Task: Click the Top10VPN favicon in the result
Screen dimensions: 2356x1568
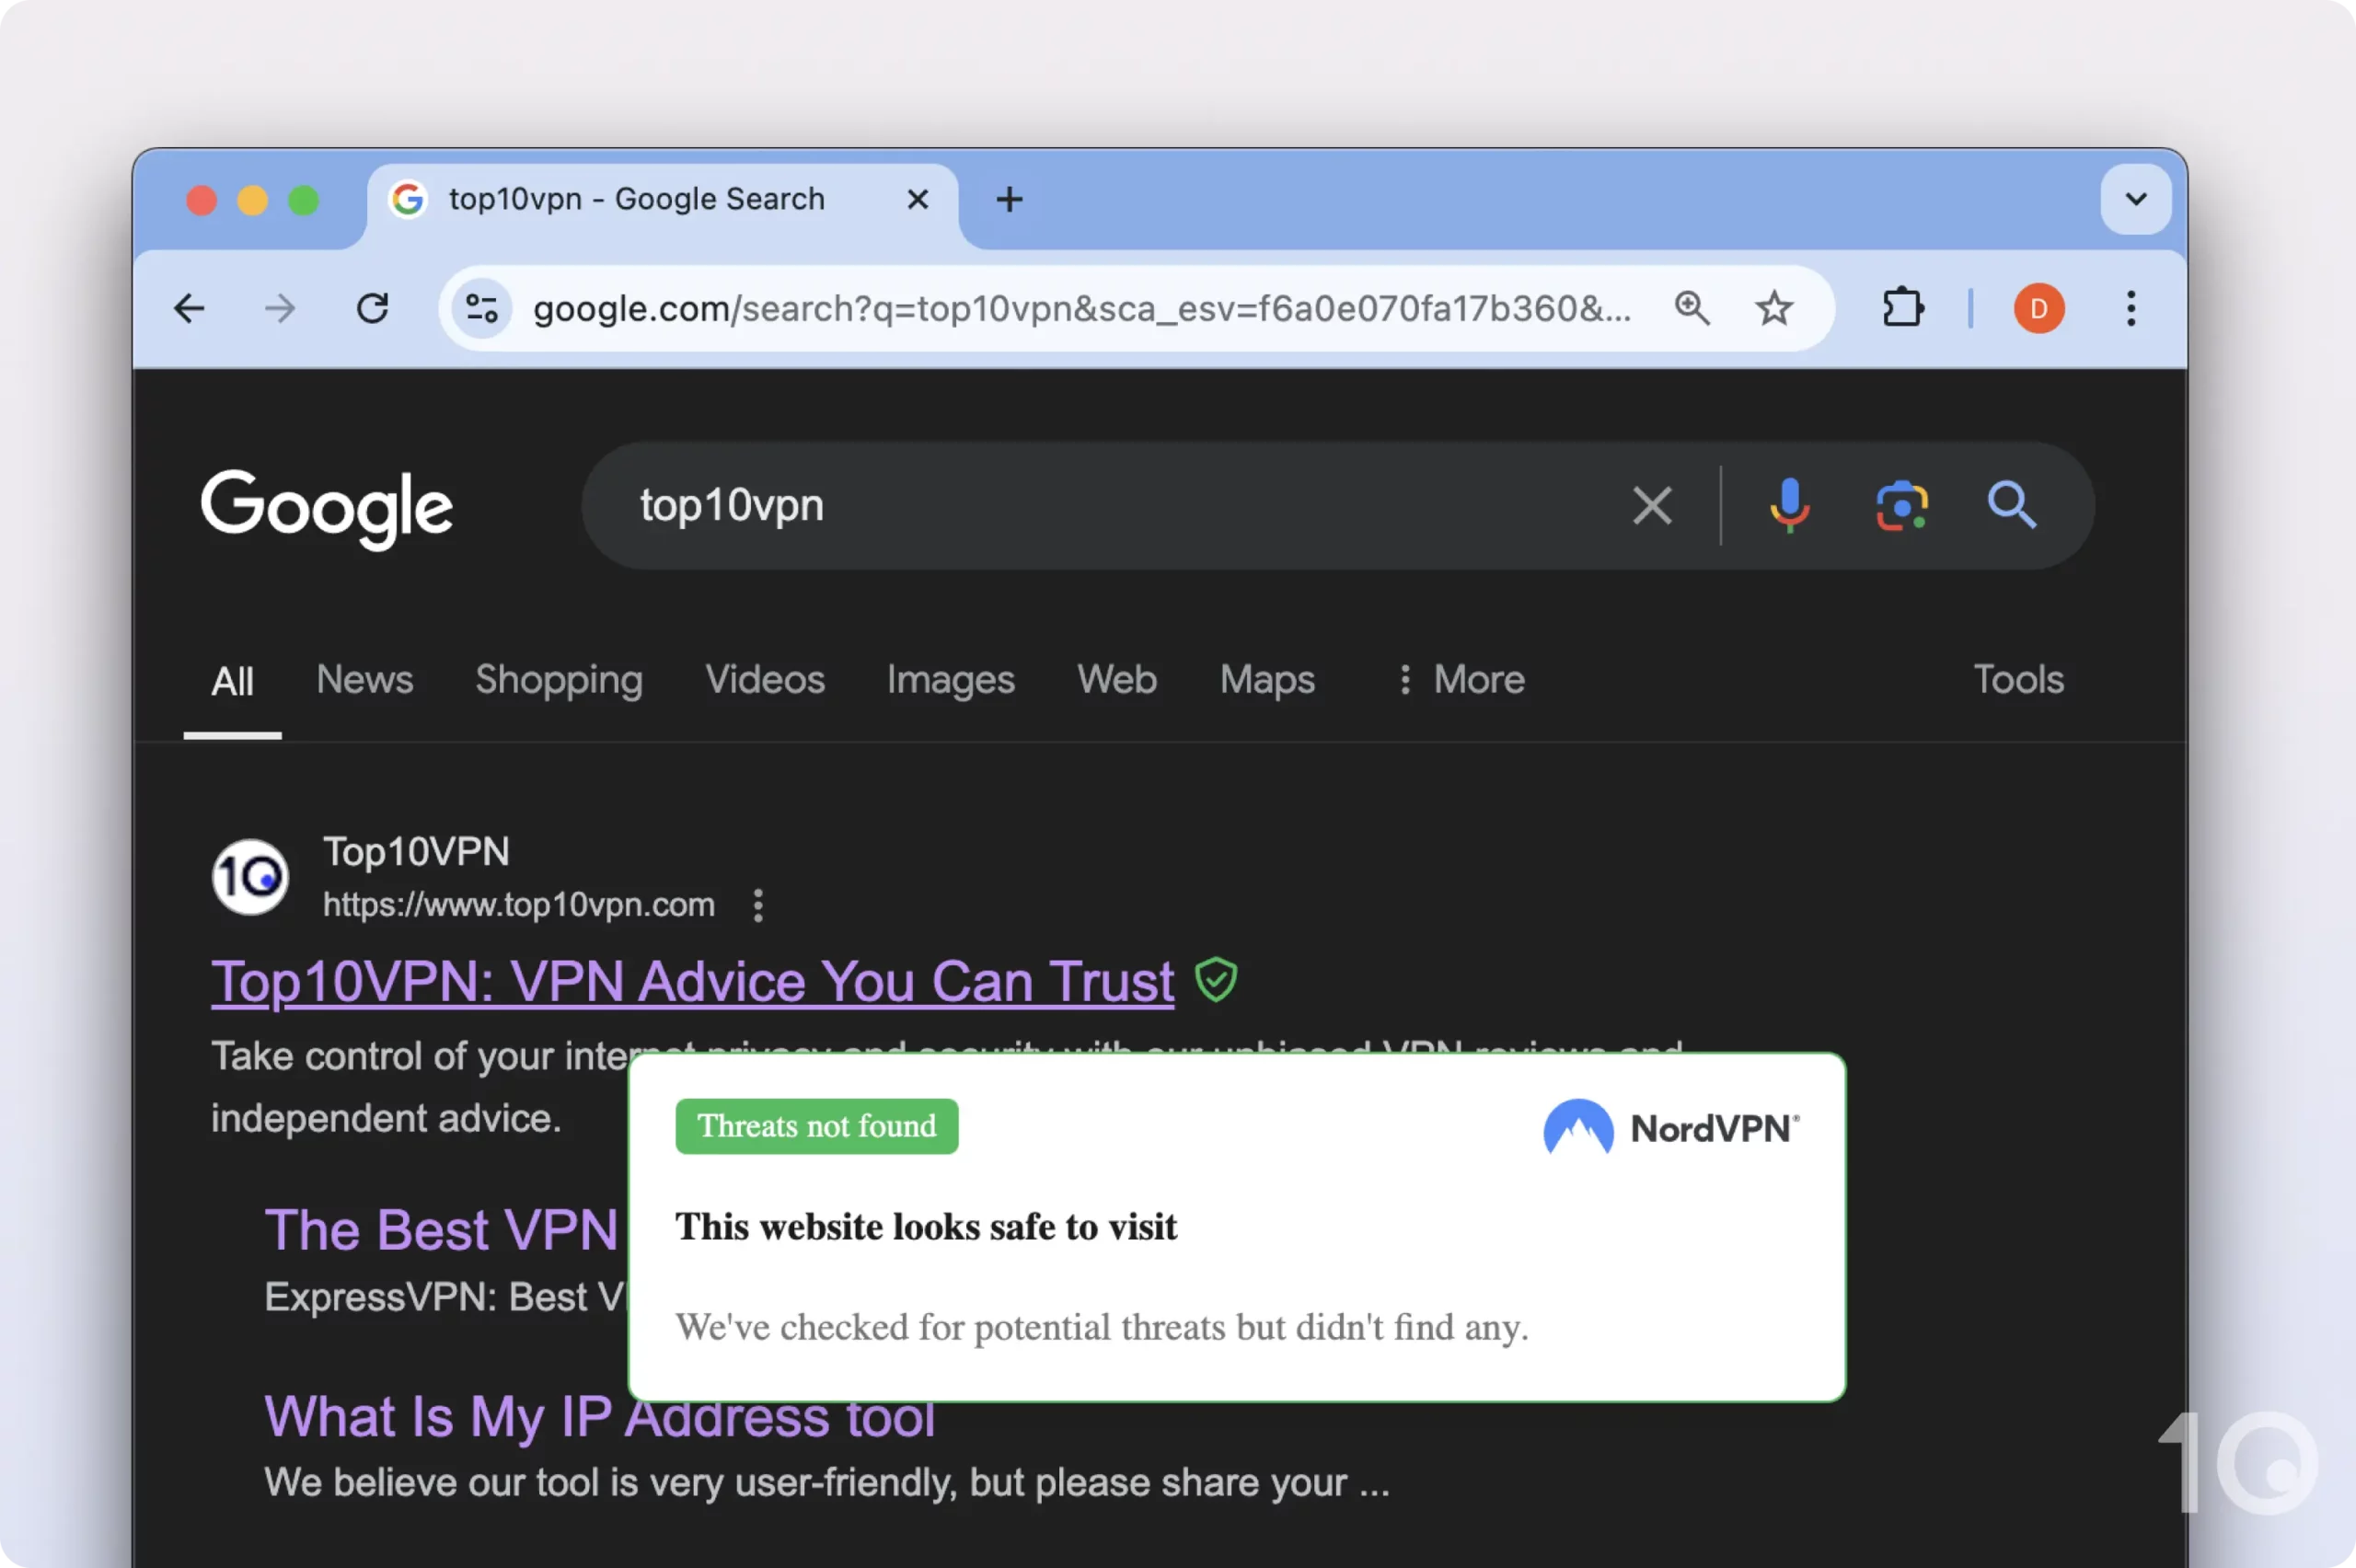Action: [x=251, y=877]
